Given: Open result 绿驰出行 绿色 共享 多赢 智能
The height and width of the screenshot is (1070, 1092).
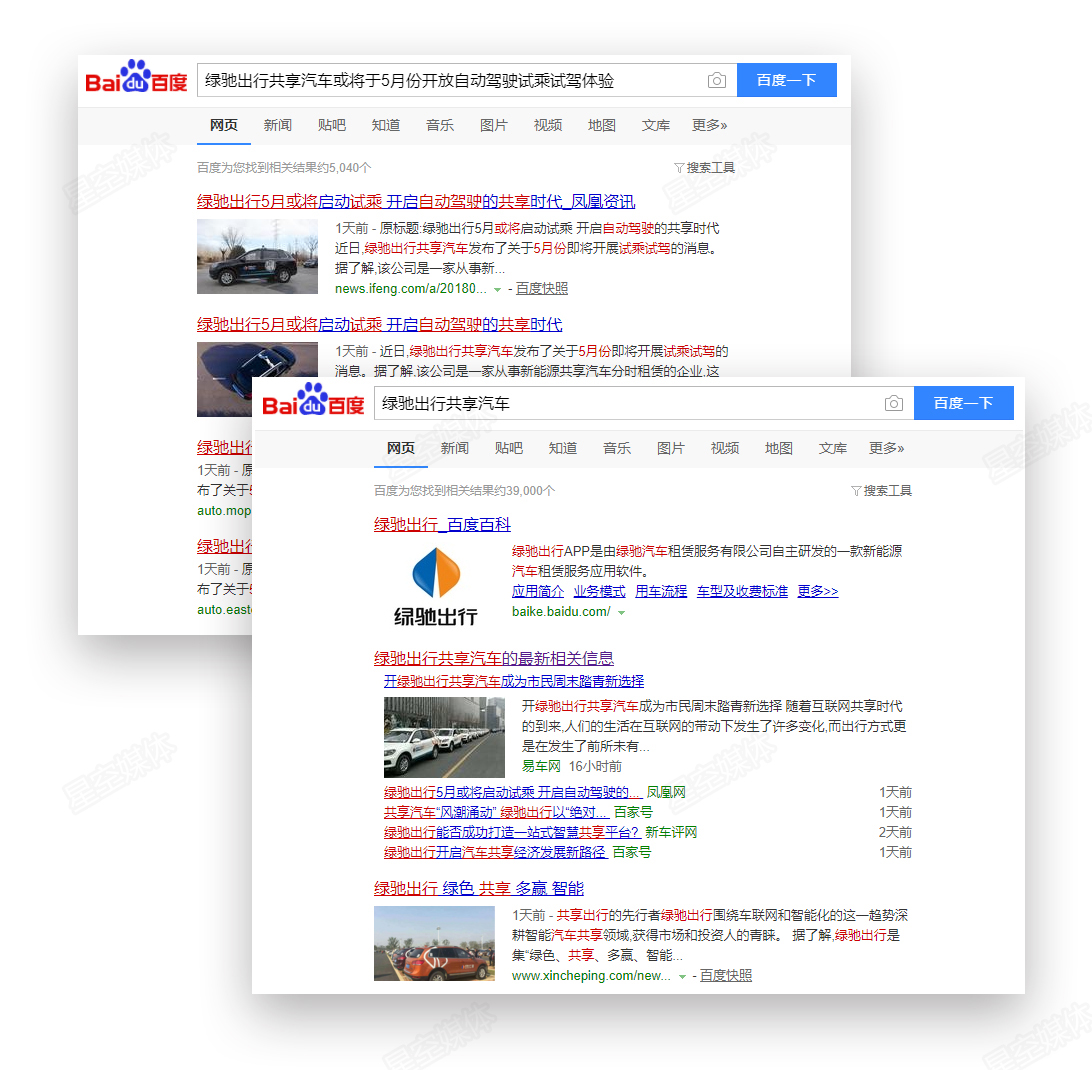Looking at the screenshot, I should [479, 889].
